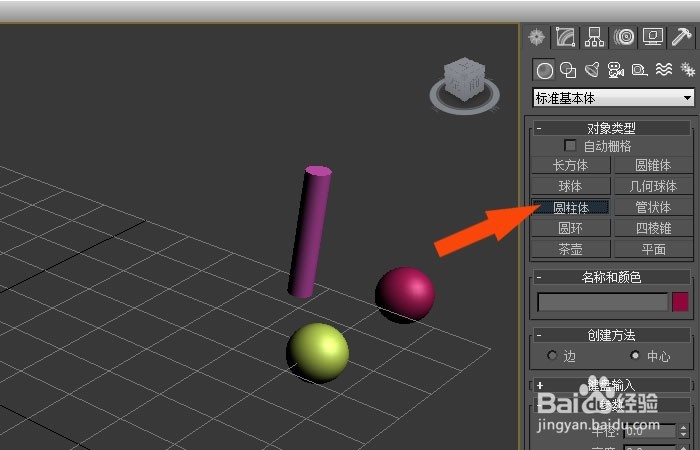
Task: Click the 半径 spinner arrows
Action: (x=683, y=431)
